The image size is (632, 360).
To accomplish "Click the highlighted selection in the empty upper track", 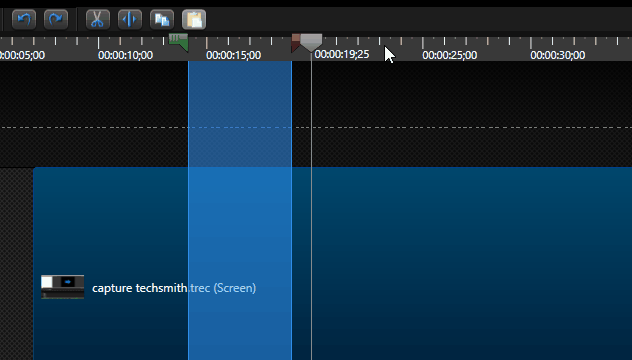I will point(240,114).
